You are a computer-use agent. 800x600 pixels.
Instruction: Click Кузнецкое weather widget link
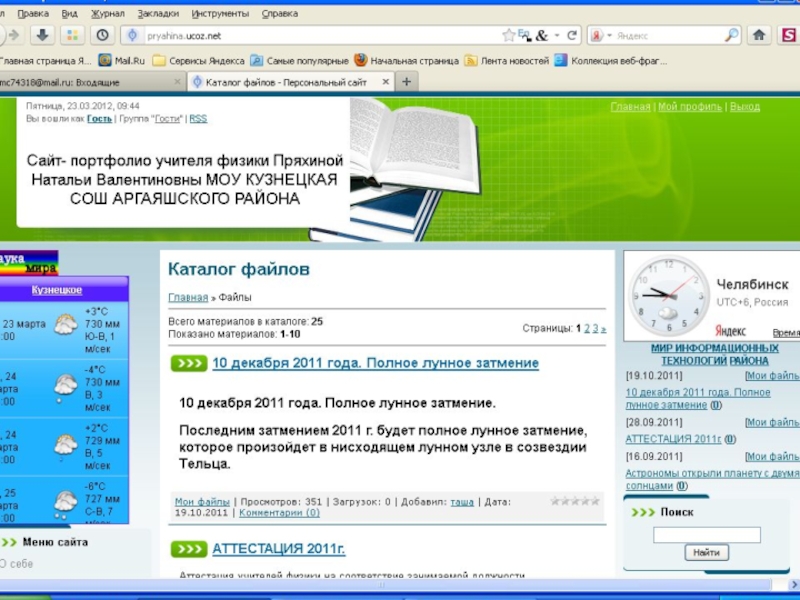tap(57, 290)
